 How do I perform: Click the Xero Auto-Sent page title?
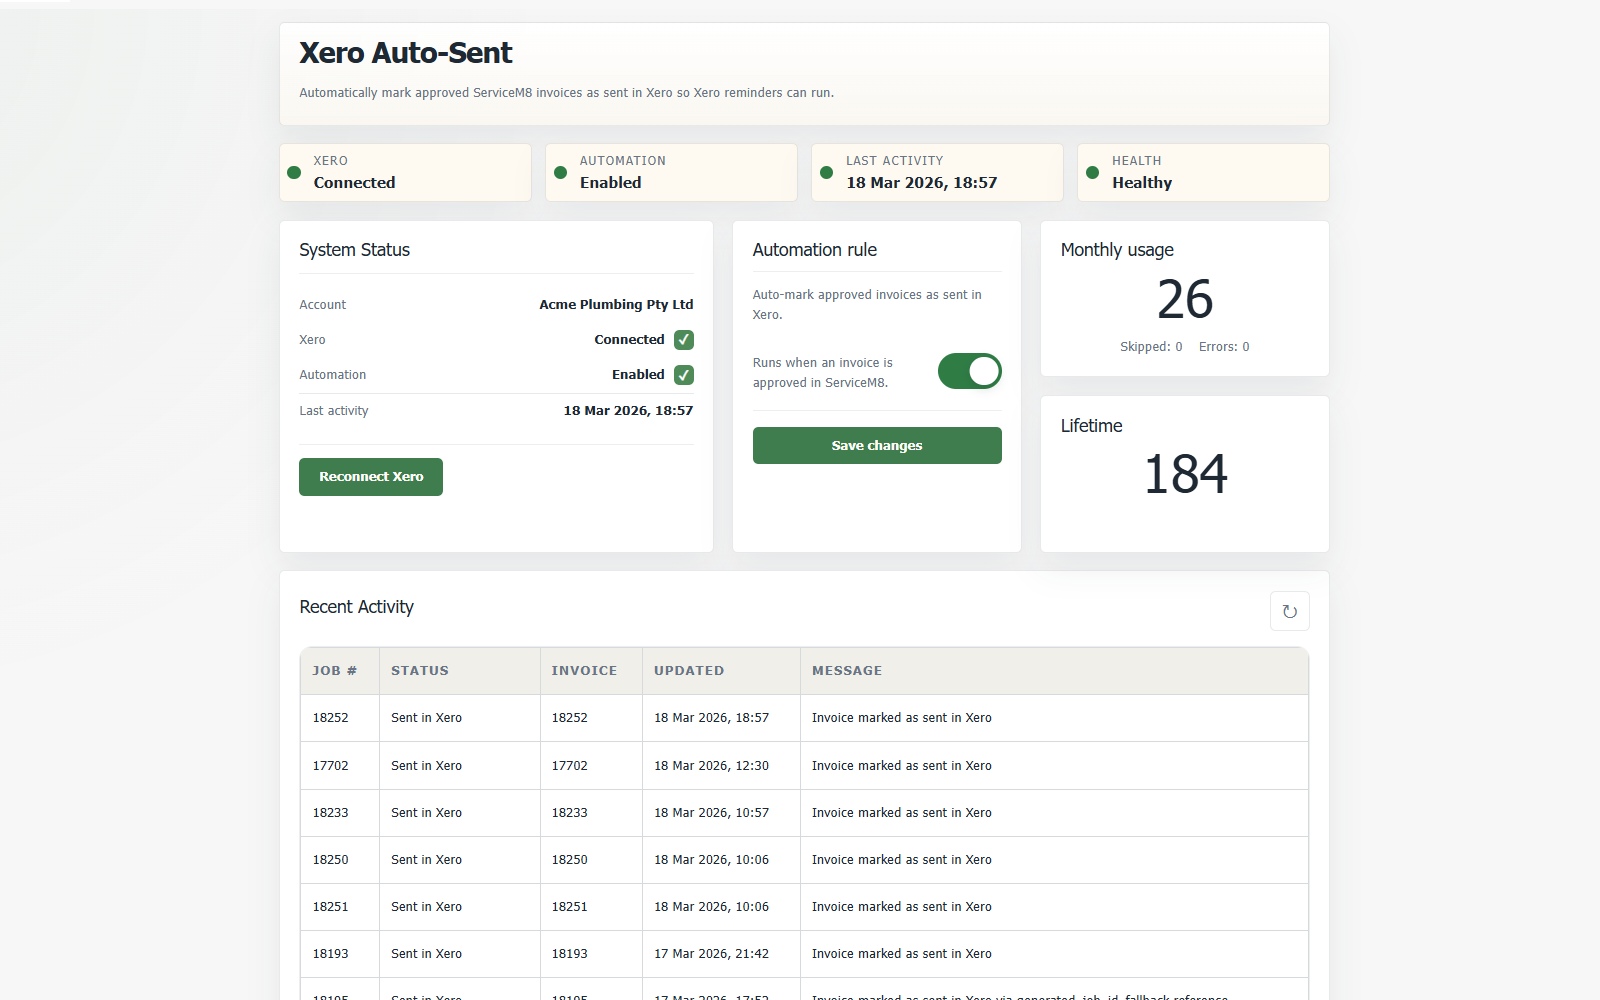pyautogui.click(x=406, y=53)
